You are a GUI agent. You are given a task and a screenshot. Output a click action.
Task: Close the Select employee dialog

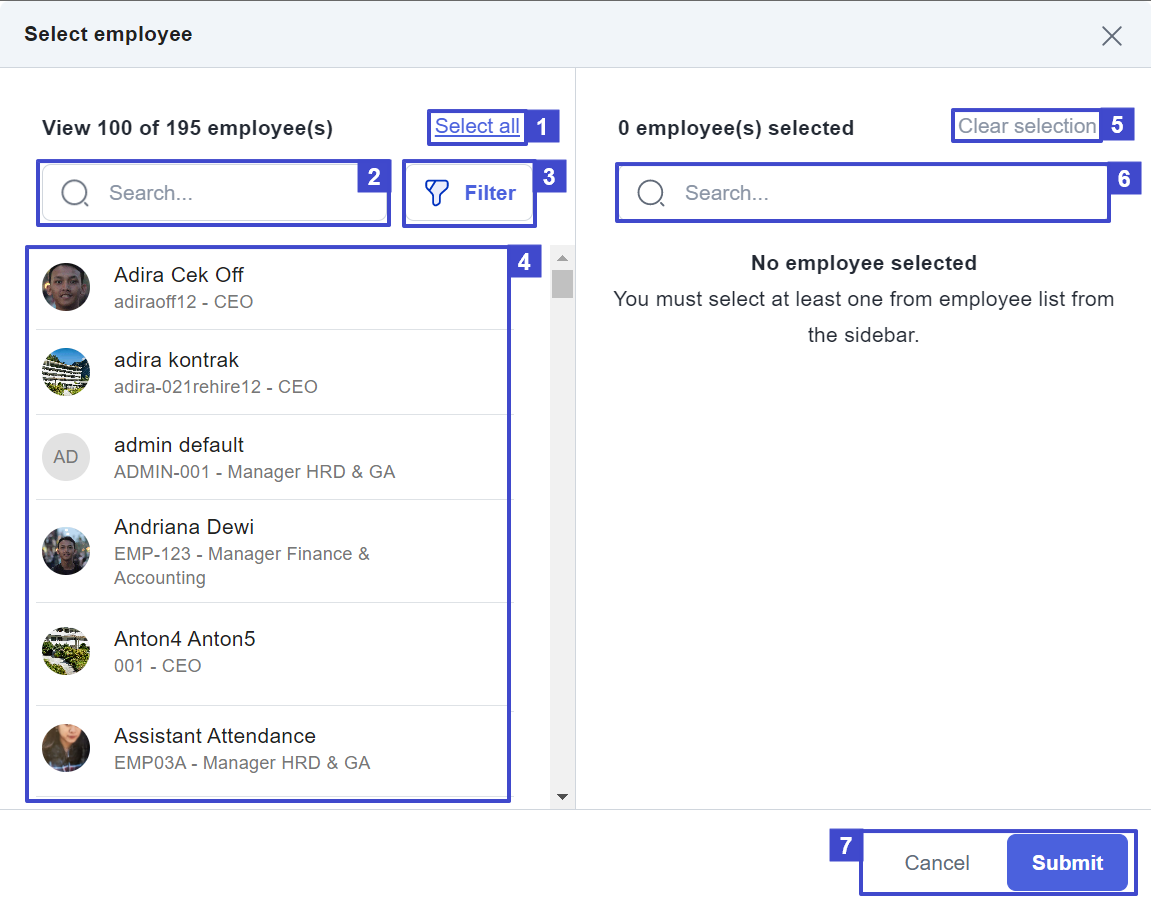(1111, 36)
